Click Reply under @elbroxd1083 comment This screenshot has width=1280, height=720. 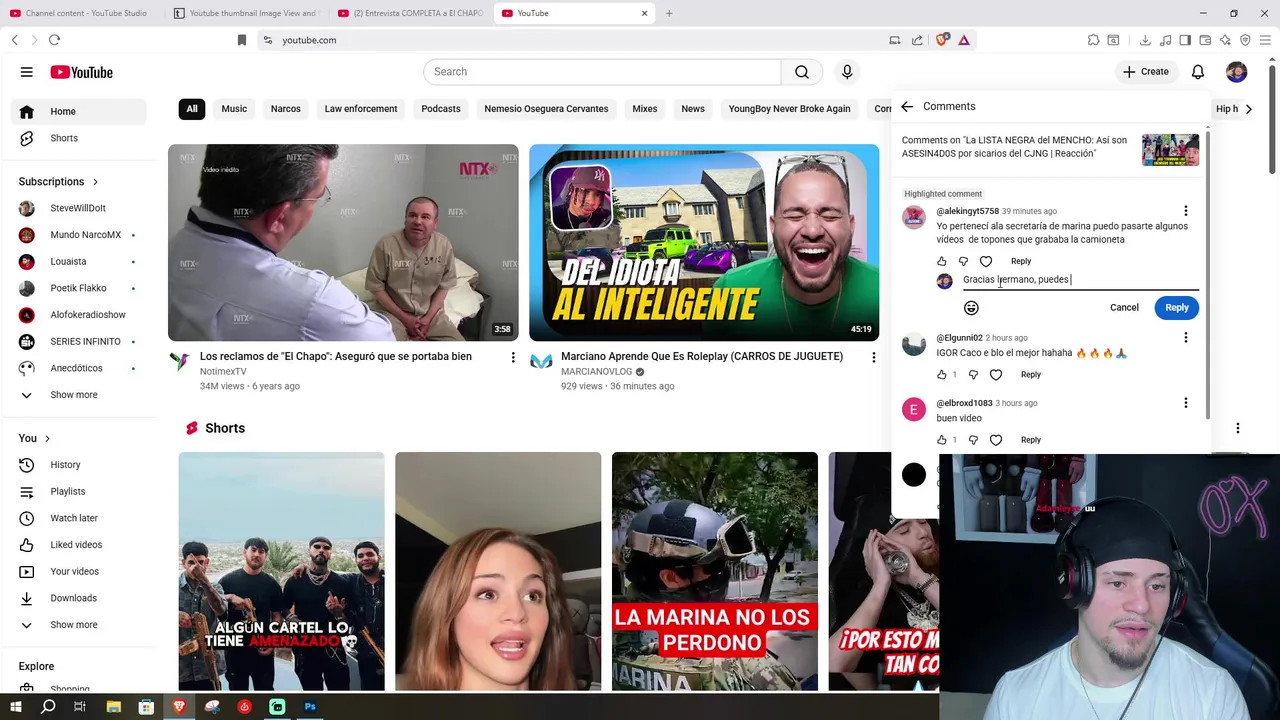(1031, 440)
